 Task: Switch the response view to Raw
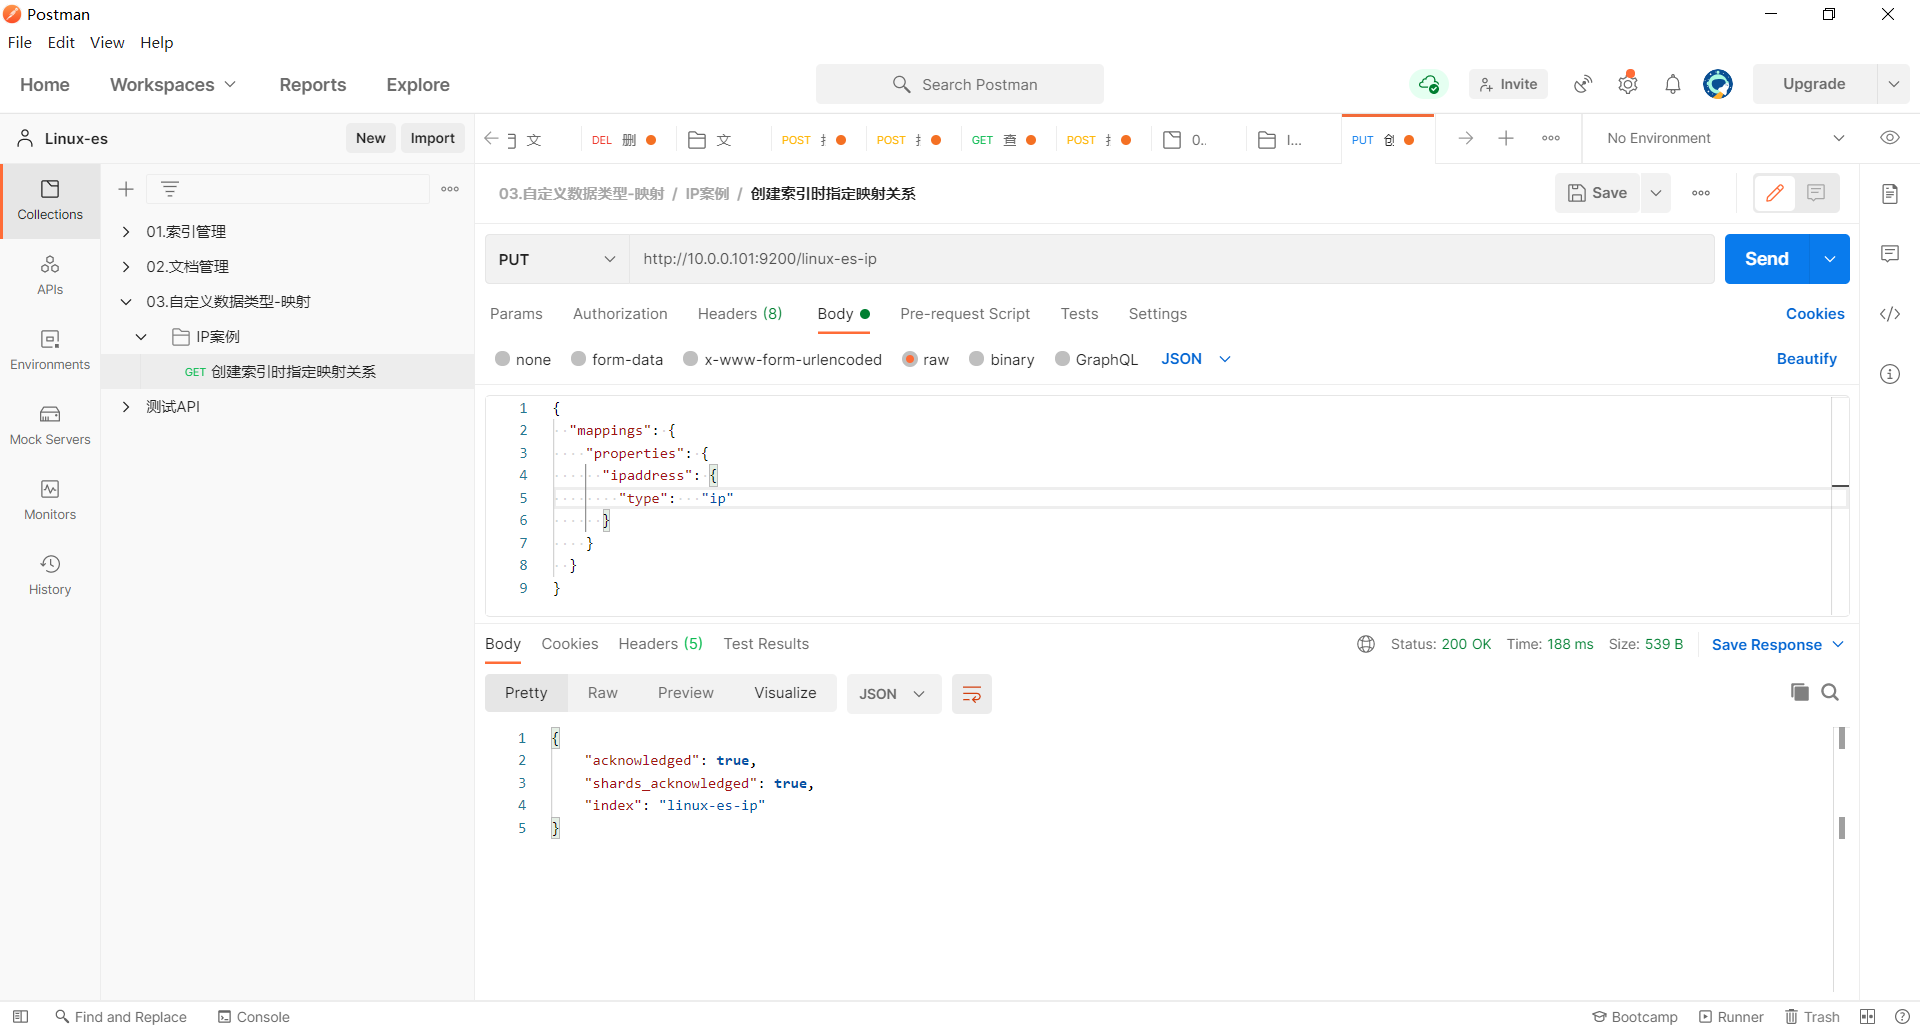point(603,693)
